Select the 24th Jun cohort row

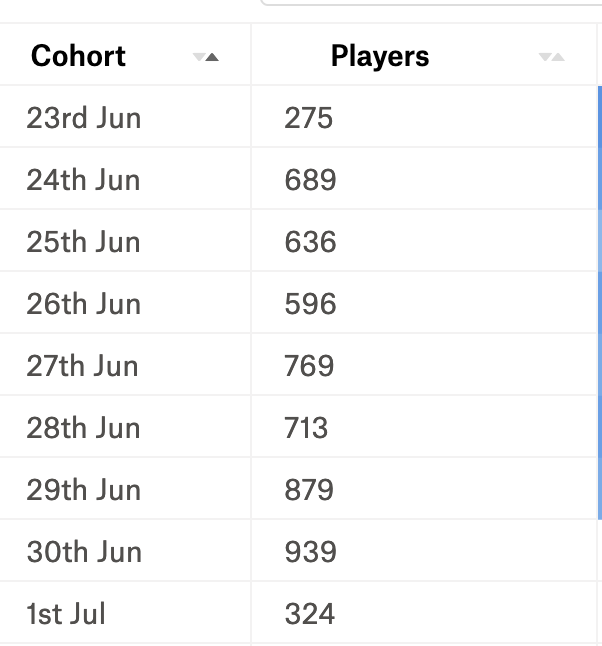point(298,178)
